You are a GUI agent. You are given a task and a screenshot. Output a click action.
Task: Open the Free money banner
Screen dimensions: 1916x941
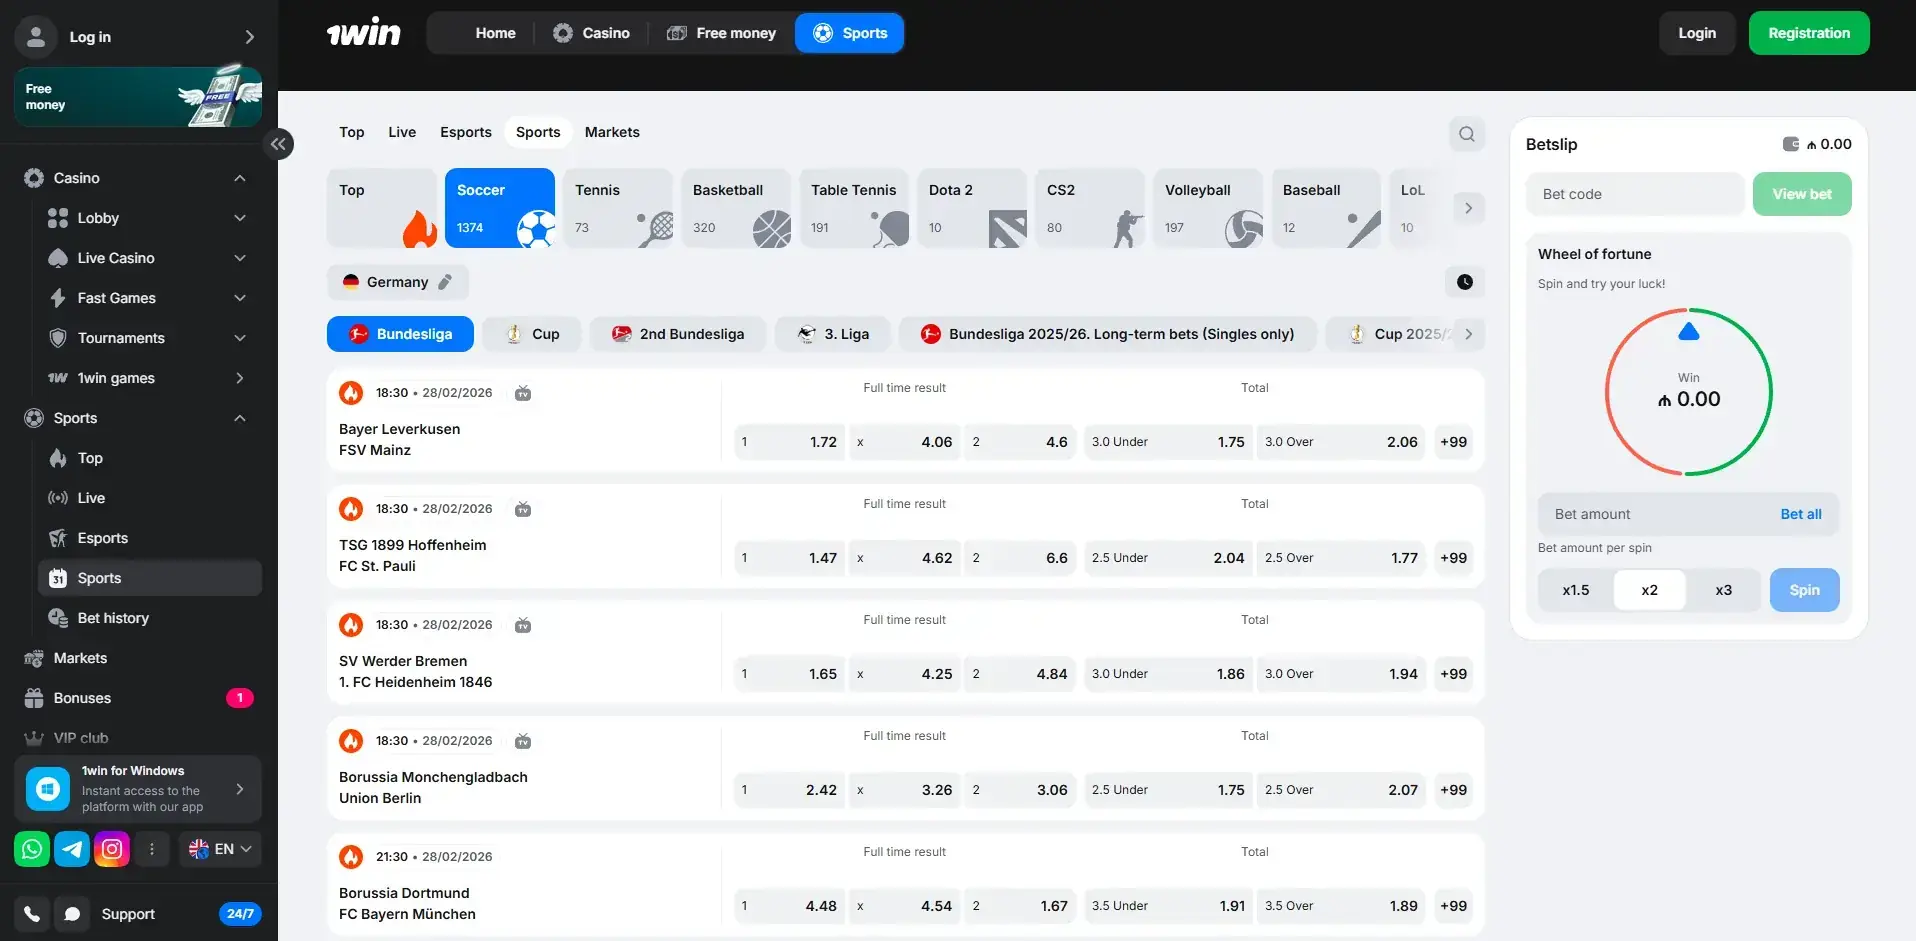click(x=138, y=97)
